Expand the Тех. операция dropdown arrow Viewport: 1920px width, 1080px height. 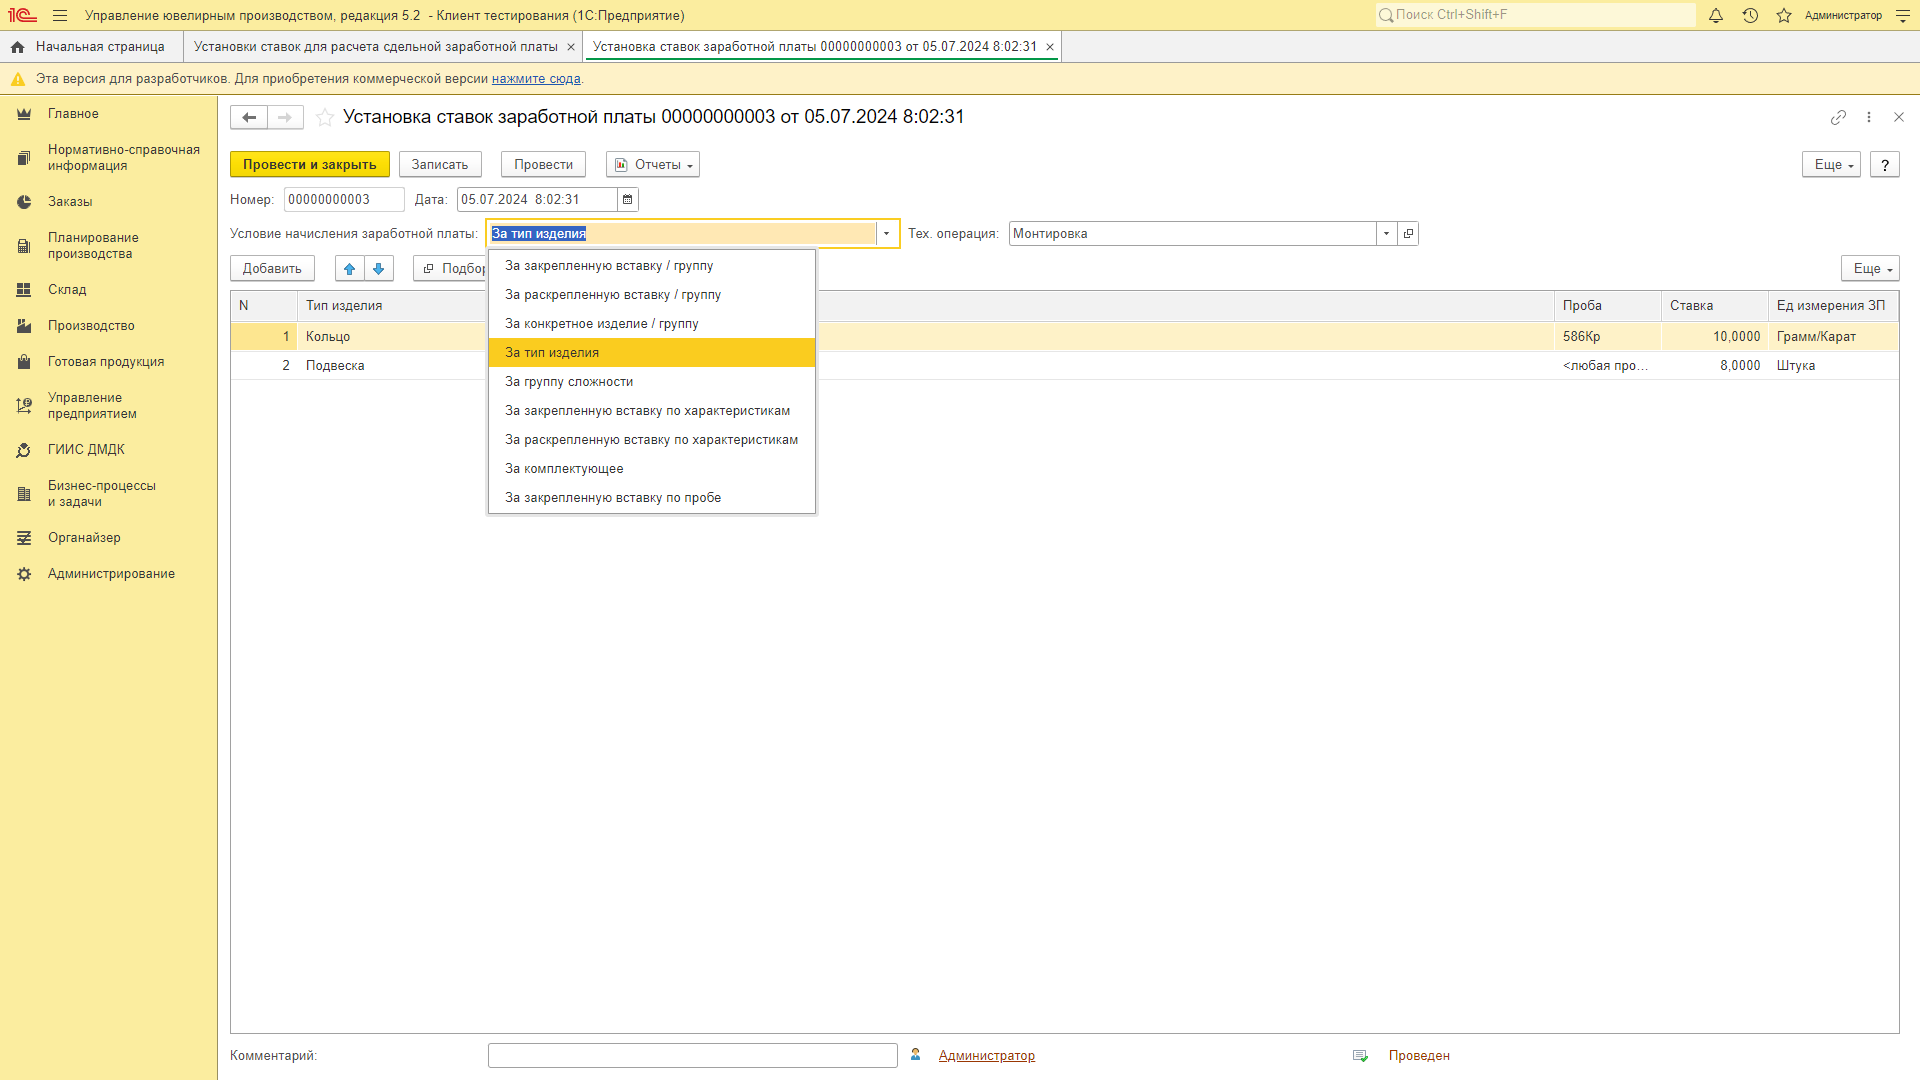[1386, 234]
